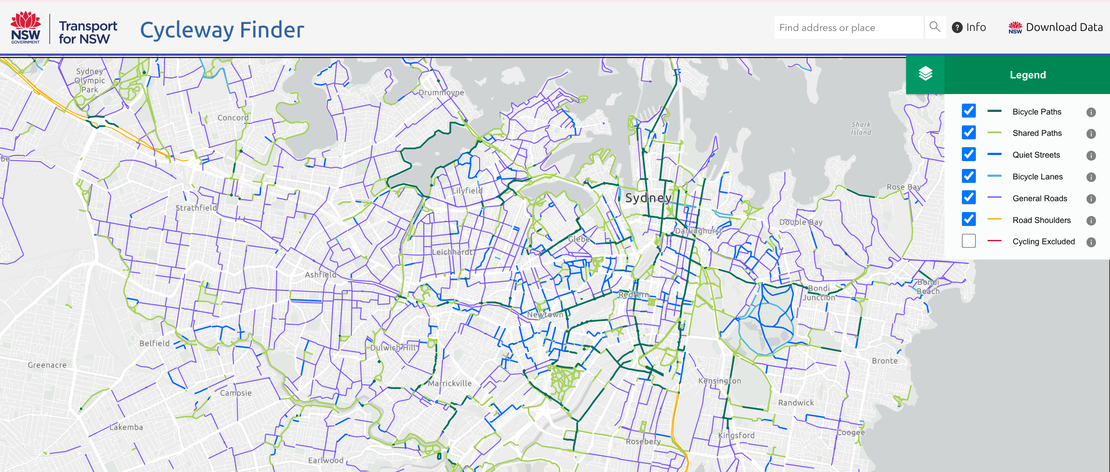Image resolution: width=1110 pixels, height=472 pixels.
Task: Uncheck the Bicycle Lanes layer
Action: [x=969, y=175]
